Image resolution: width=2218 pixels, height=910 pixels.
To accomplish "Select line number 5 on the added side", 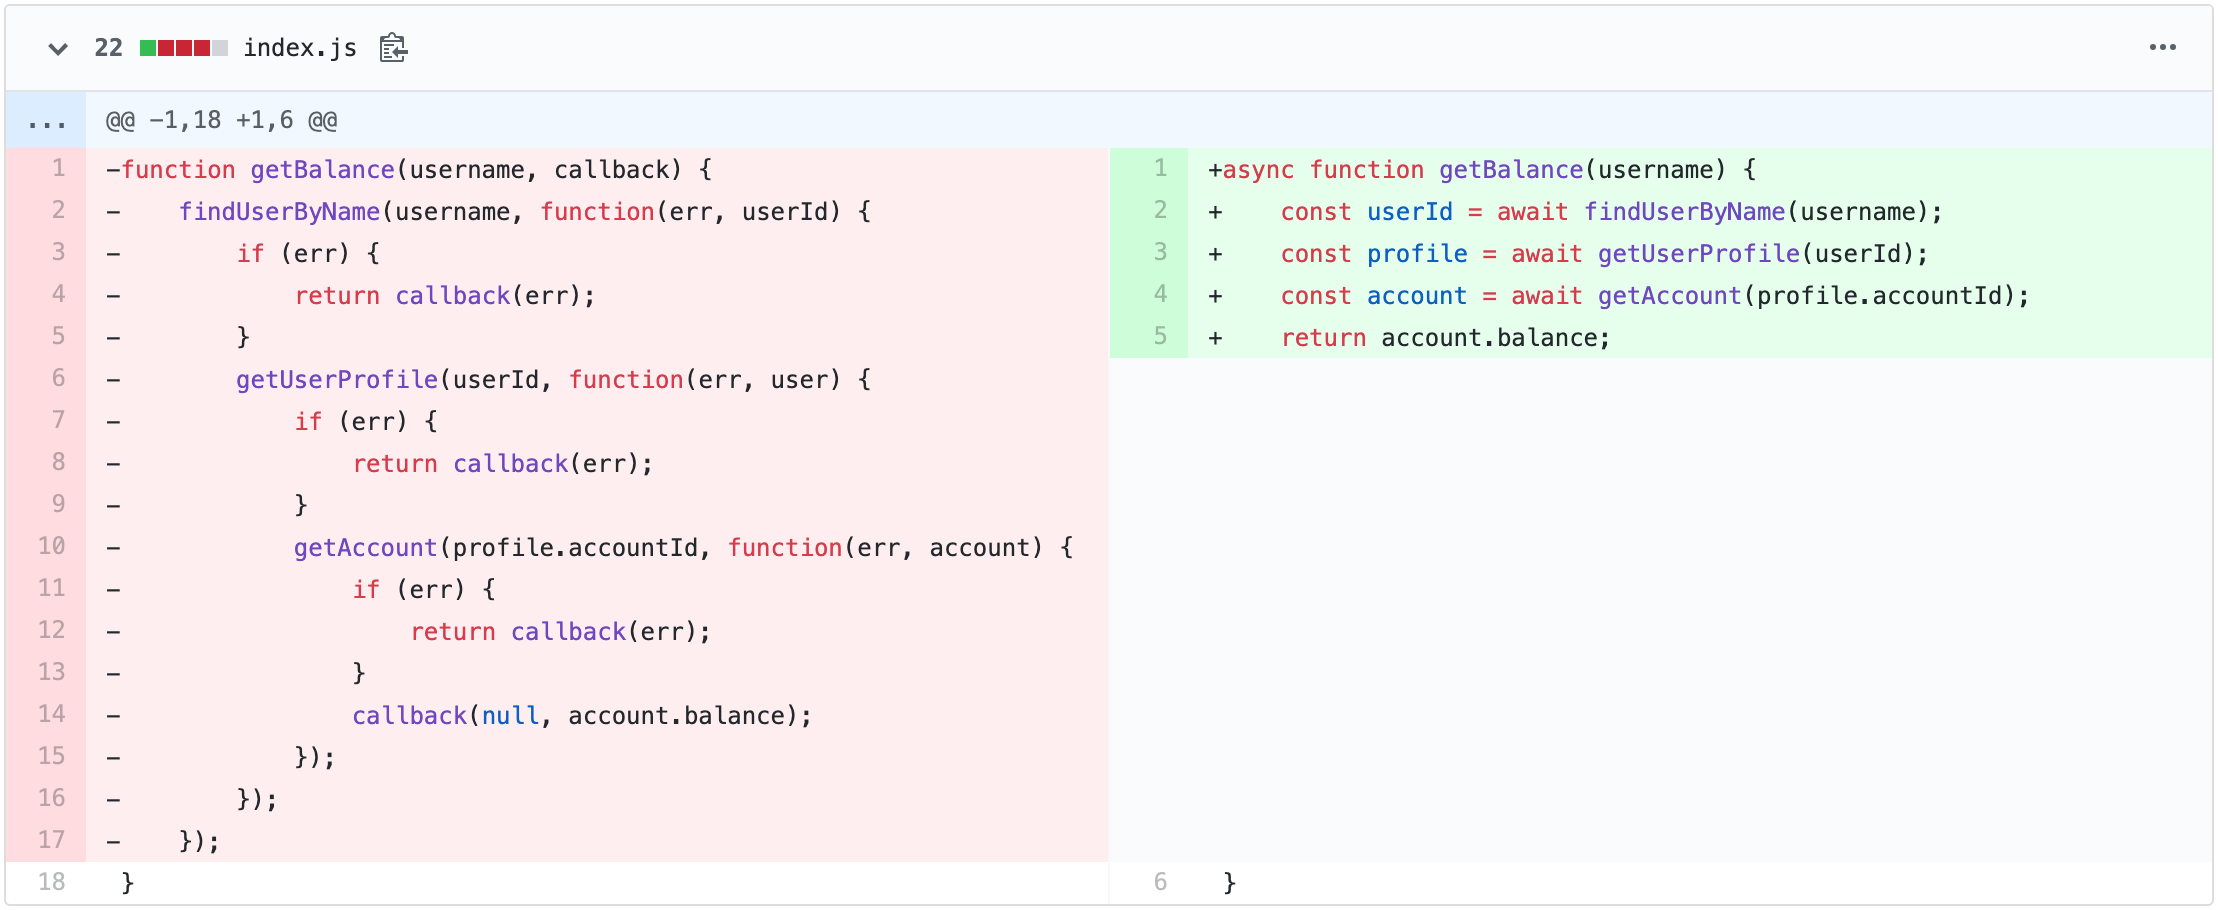I will click(x=1161, y=337).
